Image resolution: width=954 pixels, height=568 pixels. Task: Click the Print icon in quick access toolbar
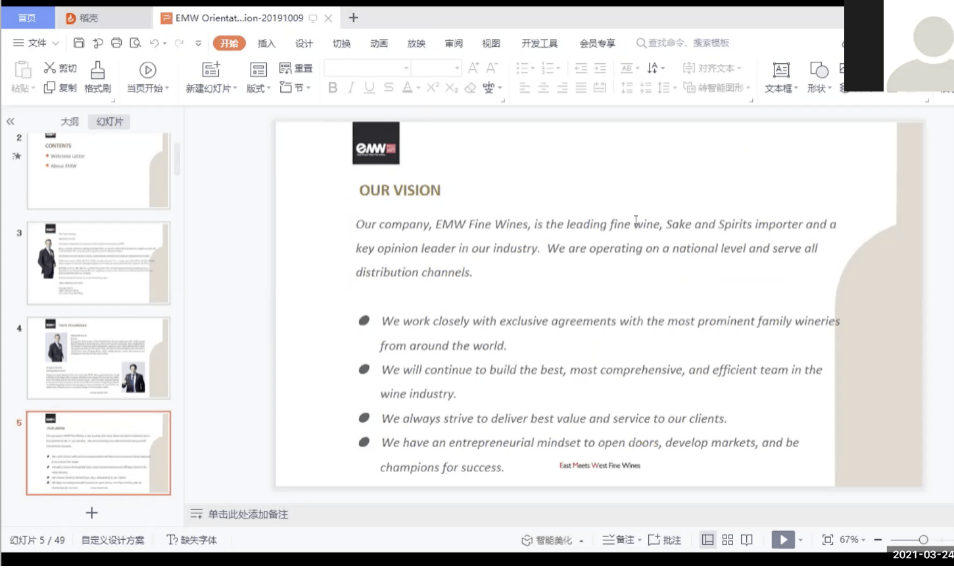[116, 43]
